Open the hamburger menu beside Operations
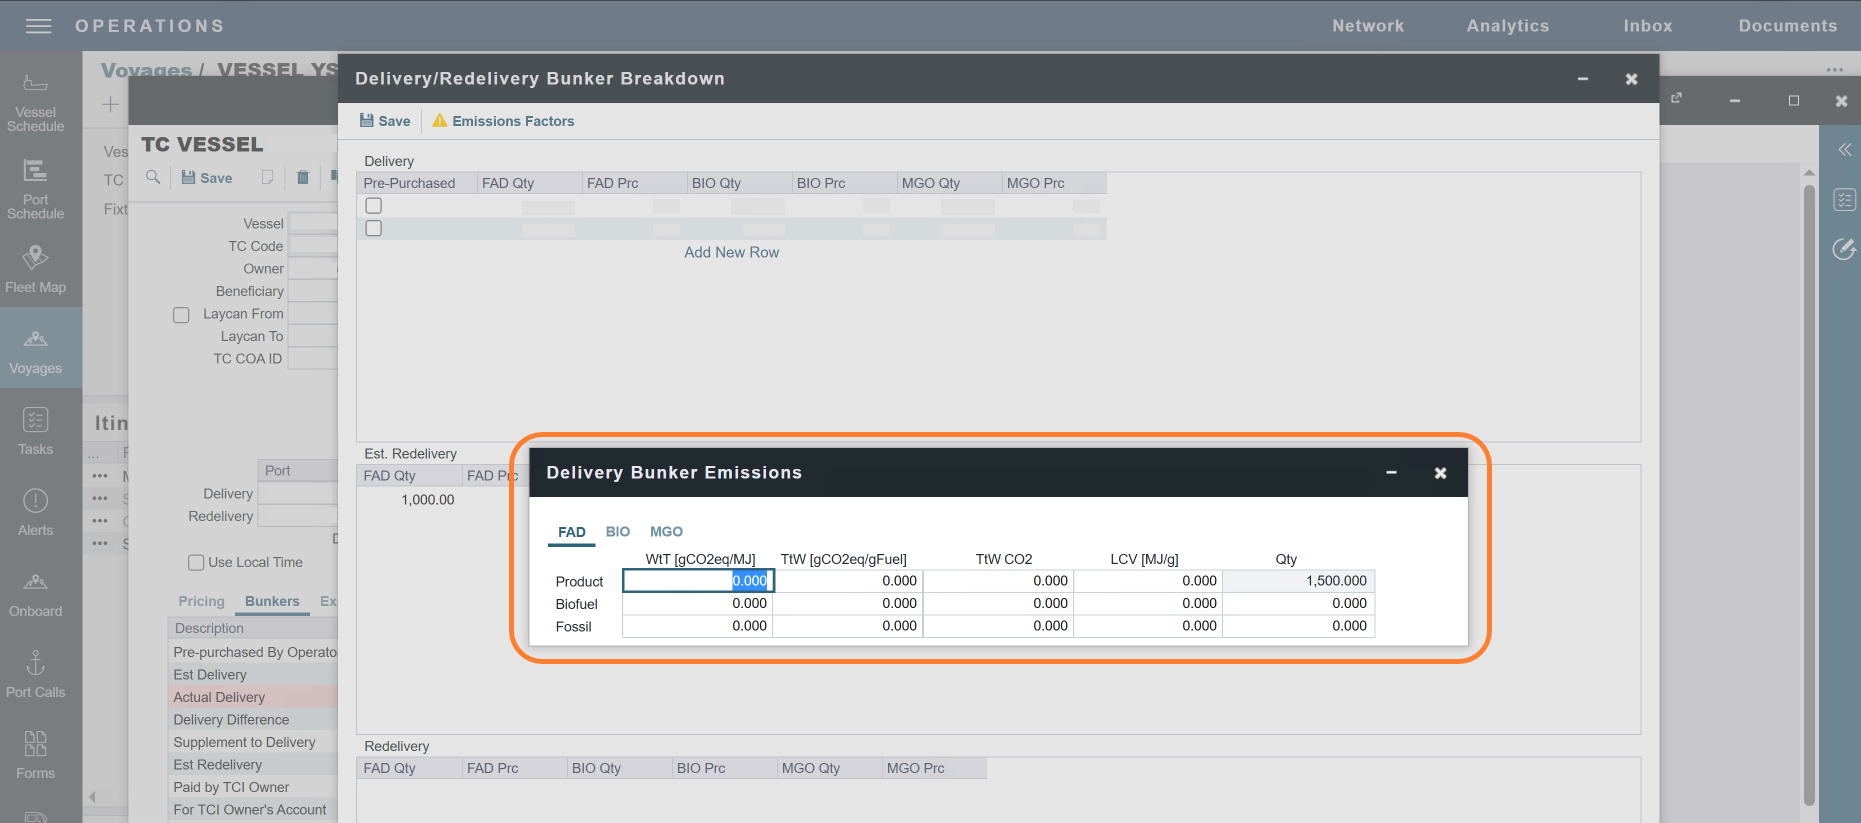The height and width of the screenshot is (823, 1861). (x=38, y=26)
